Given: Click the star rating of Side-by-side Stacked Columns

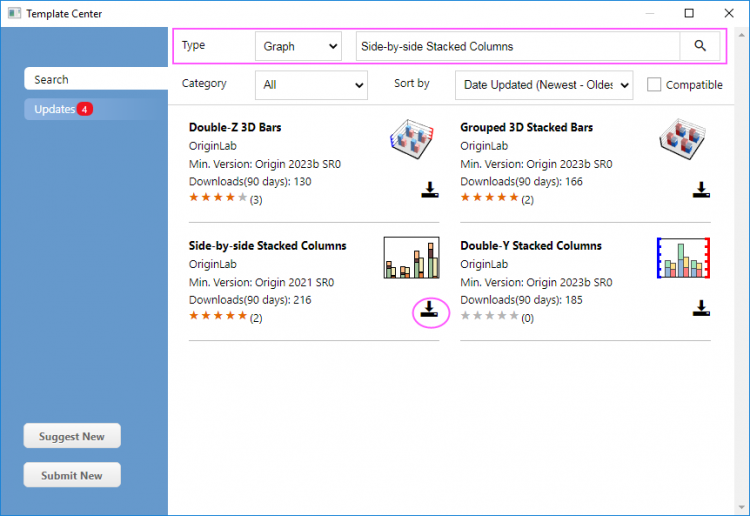Looking at the screenshot, I should (218, 316).
